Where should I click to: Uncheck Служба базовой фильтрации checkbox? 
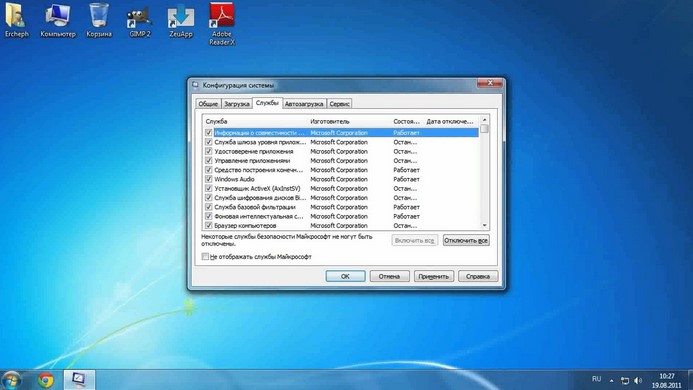tap(209, 207)
